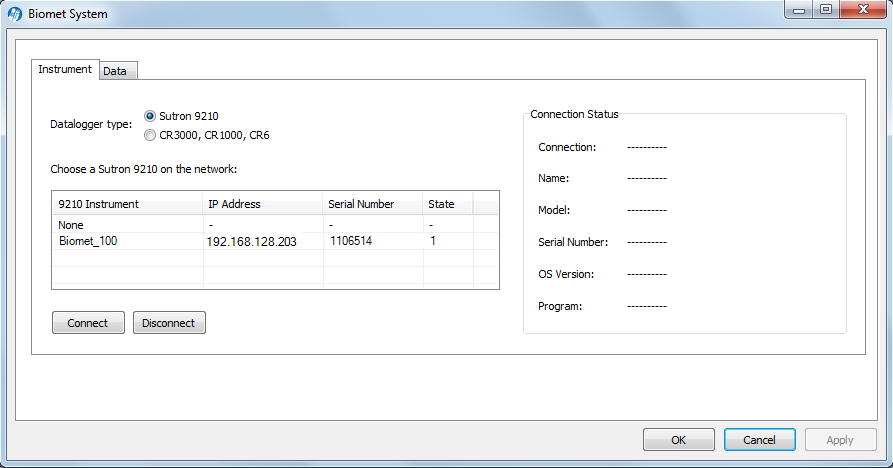Click the State column header

pyautogui.click(x=448, y=204)
